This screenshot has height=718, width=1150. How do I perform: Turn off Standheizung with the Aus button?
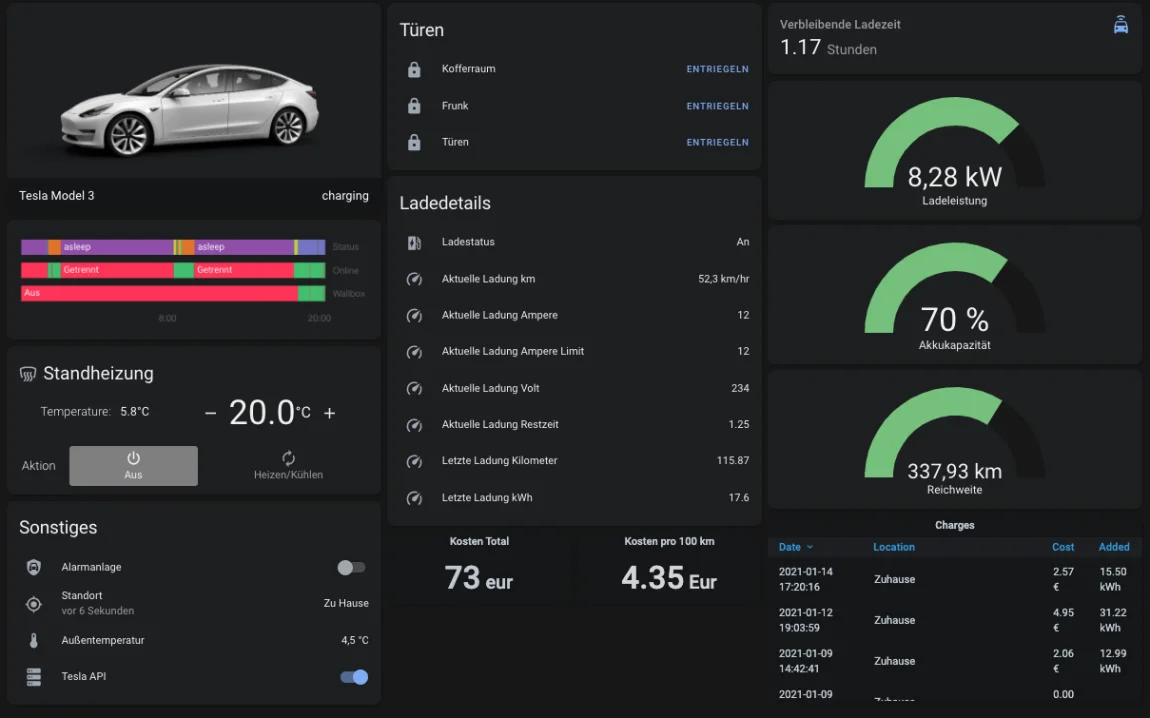[133, 466]
